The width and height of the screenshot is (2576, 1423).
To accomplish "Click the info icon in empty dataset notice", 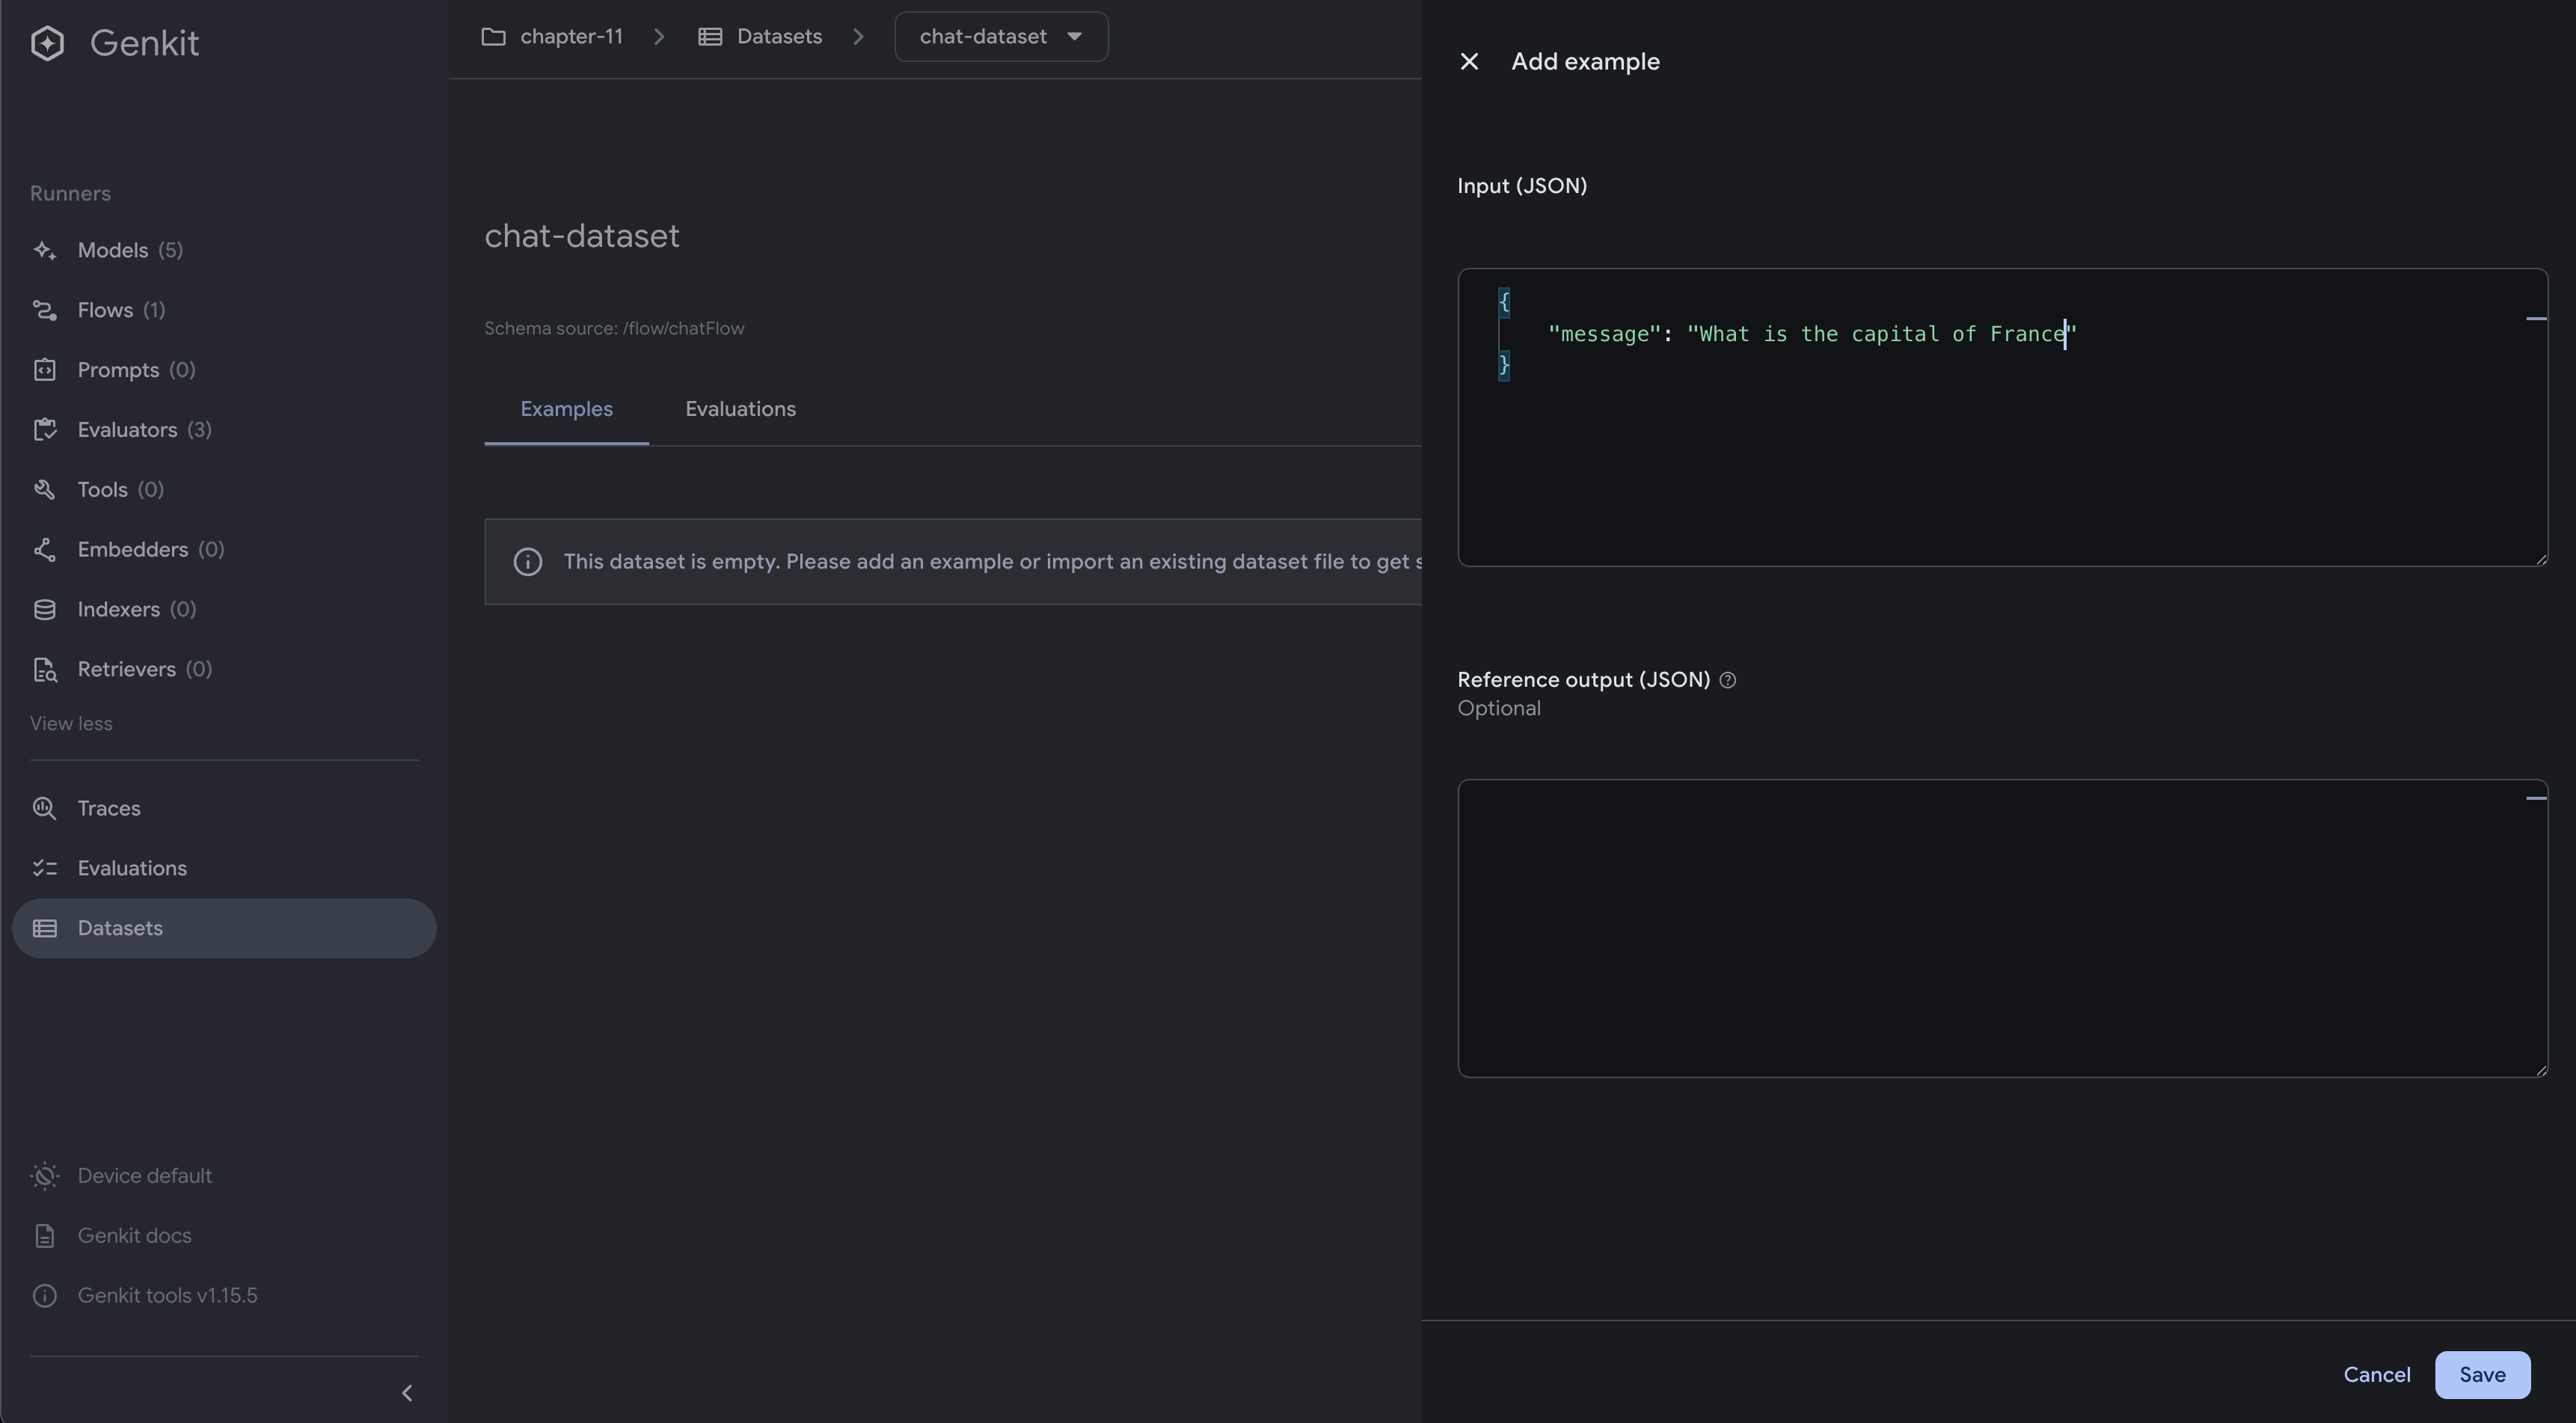I will 528,562.
